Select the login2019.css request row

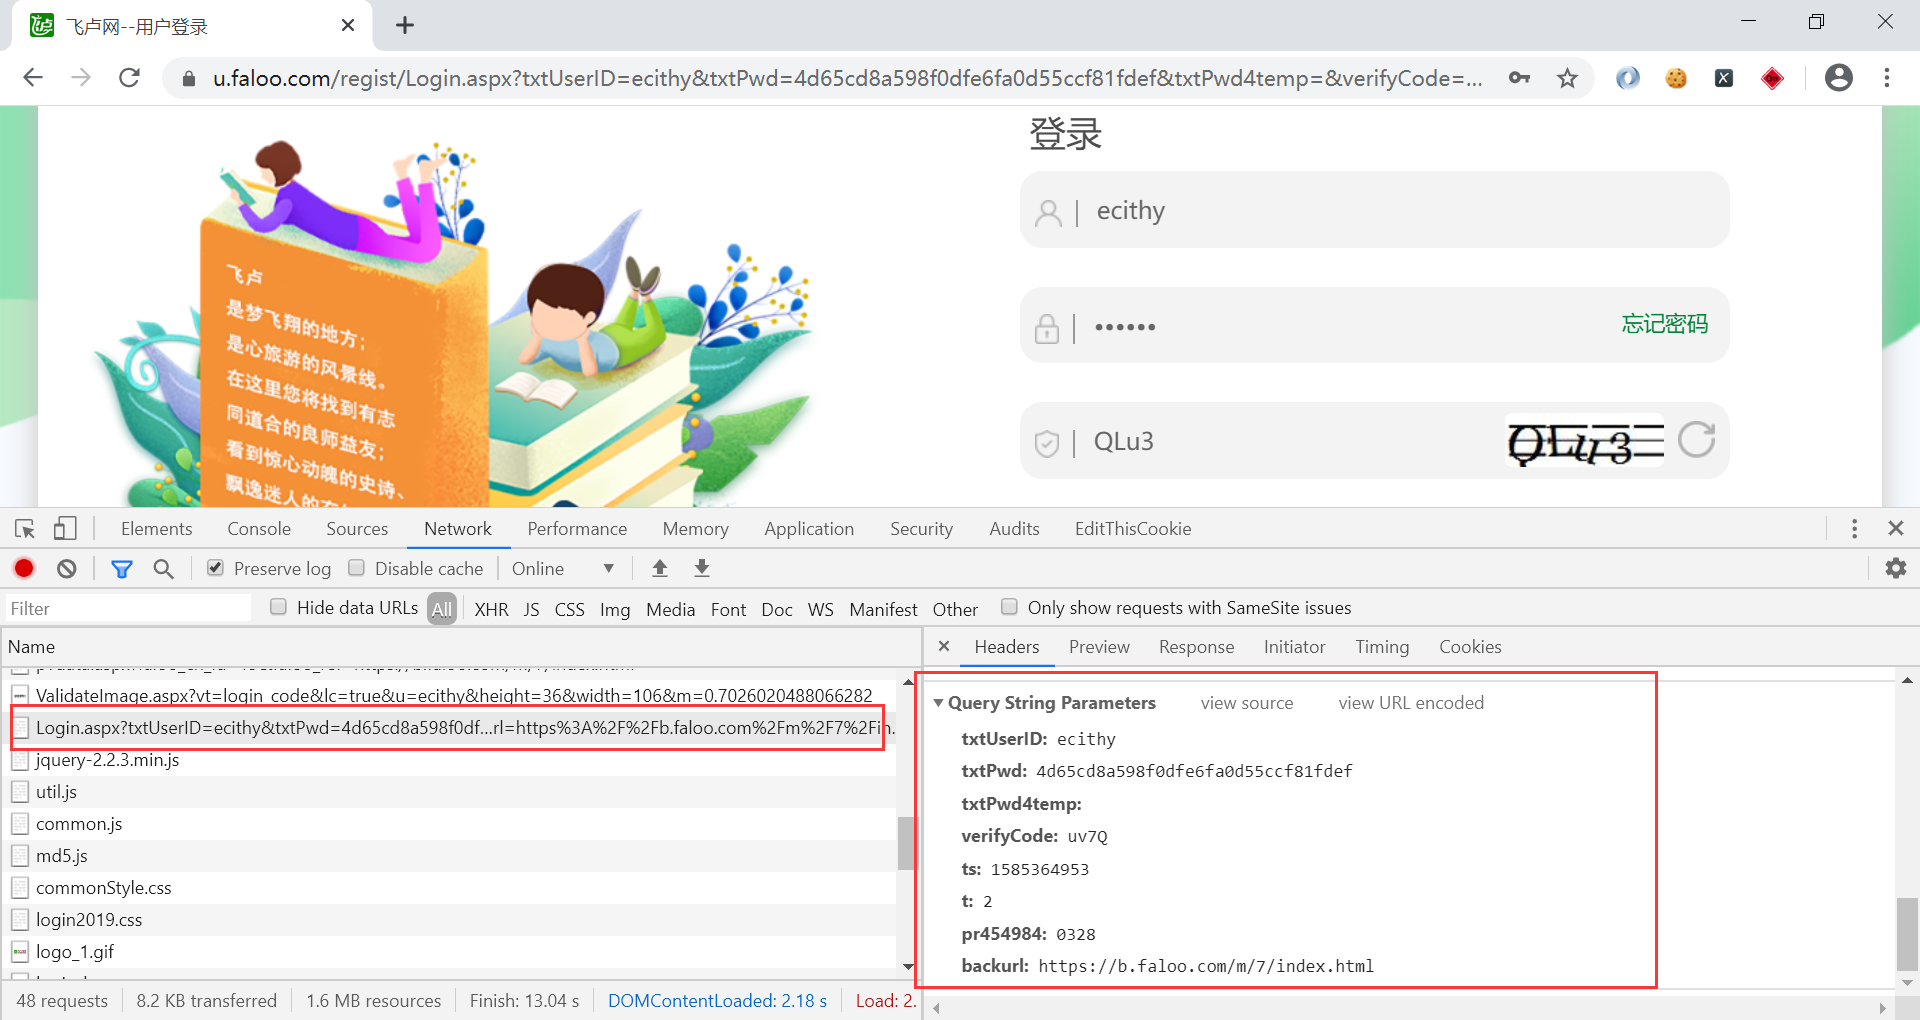pyautogui.click(x=448, y=919)
